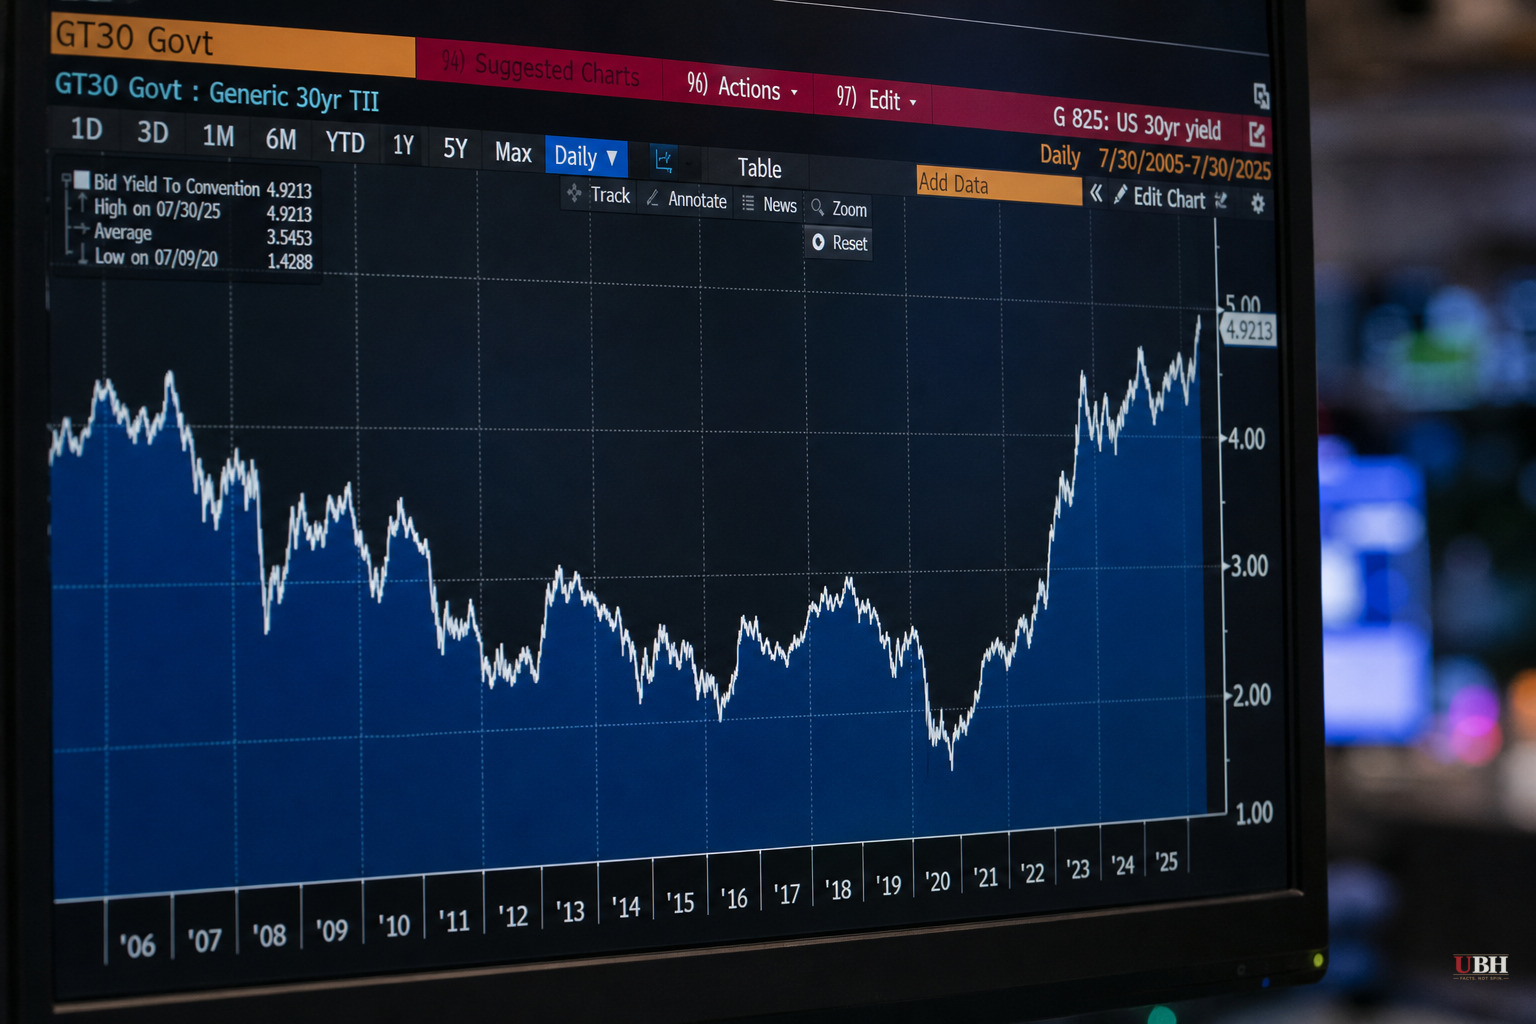
Task: Select the 1M range tab
Action: coord(218,135)
